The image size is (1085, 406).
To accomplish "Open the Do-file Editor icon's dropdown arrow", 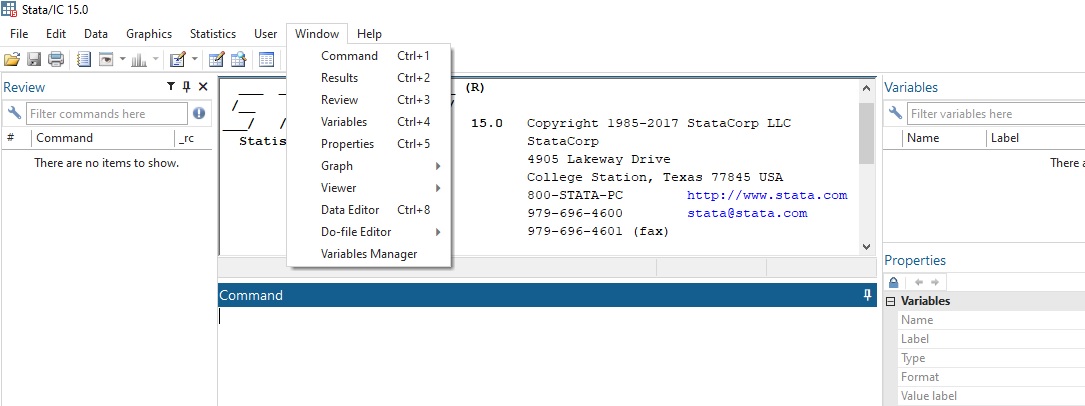I will point(194,59).
